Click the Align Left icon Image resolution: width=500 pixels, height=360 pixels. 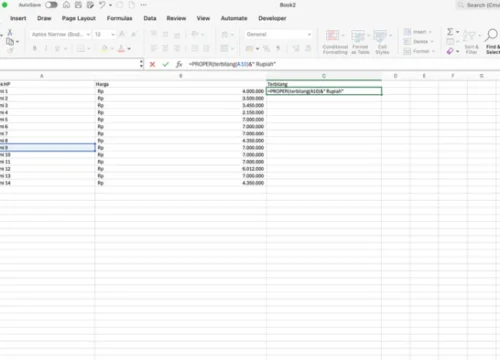tap(153, 49)
